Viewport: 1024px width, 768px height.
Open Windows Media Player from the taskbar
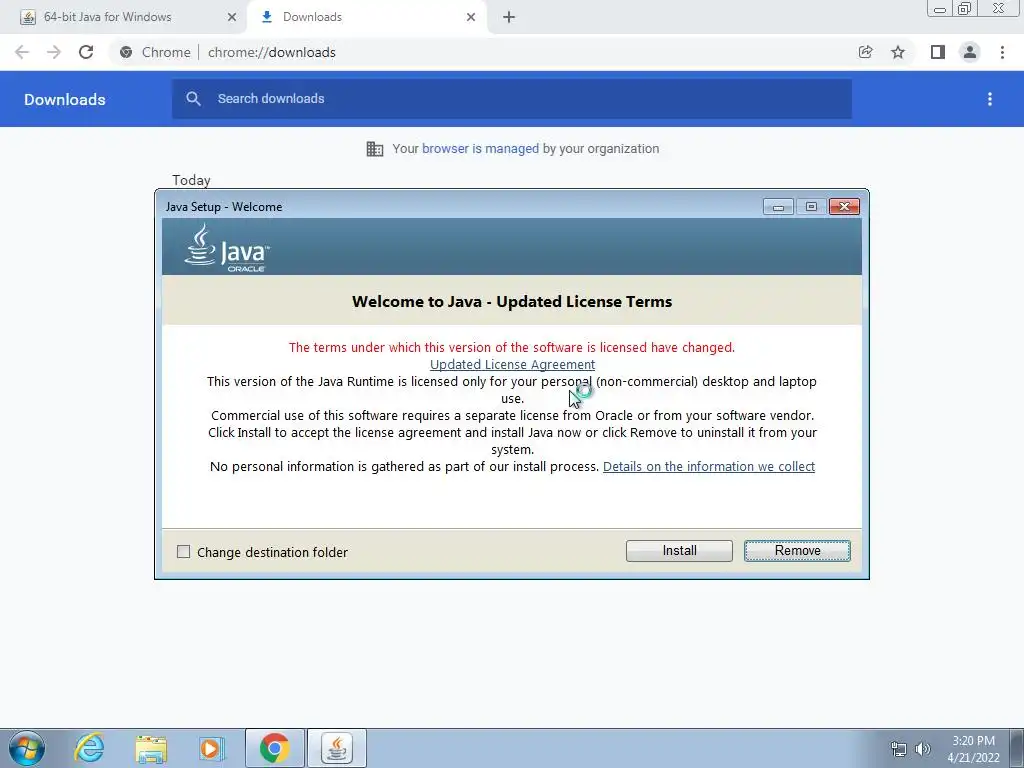(x=212, y=748)
